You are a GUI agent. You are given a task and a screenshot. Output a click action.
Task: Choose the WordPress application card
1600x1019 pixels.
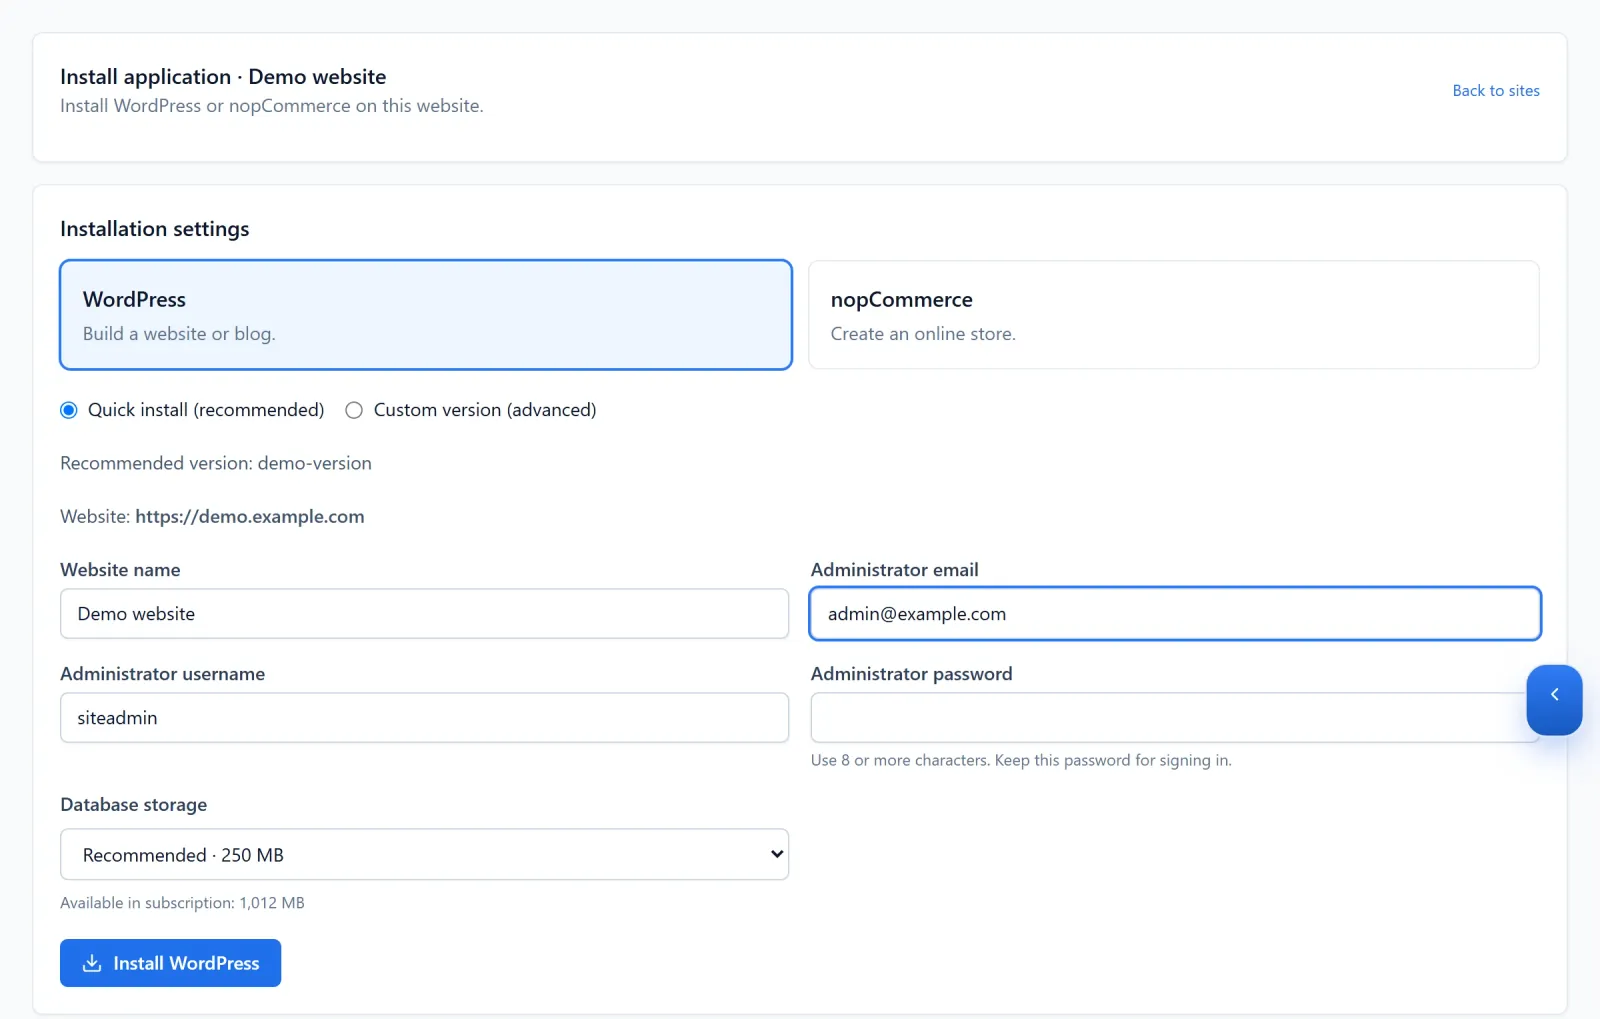[426, 315]
